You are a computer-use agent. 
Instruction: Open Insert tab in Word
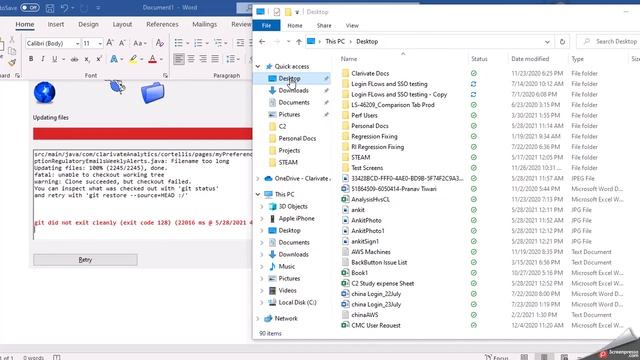[56, 24]
